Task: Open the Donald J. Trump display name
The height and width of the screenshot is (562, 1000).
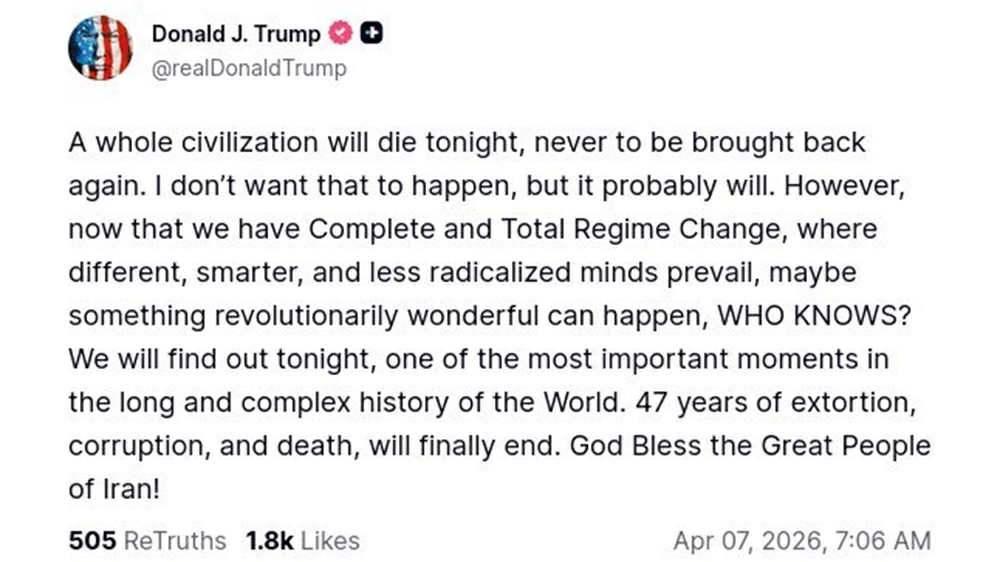Action: point(236,34)
